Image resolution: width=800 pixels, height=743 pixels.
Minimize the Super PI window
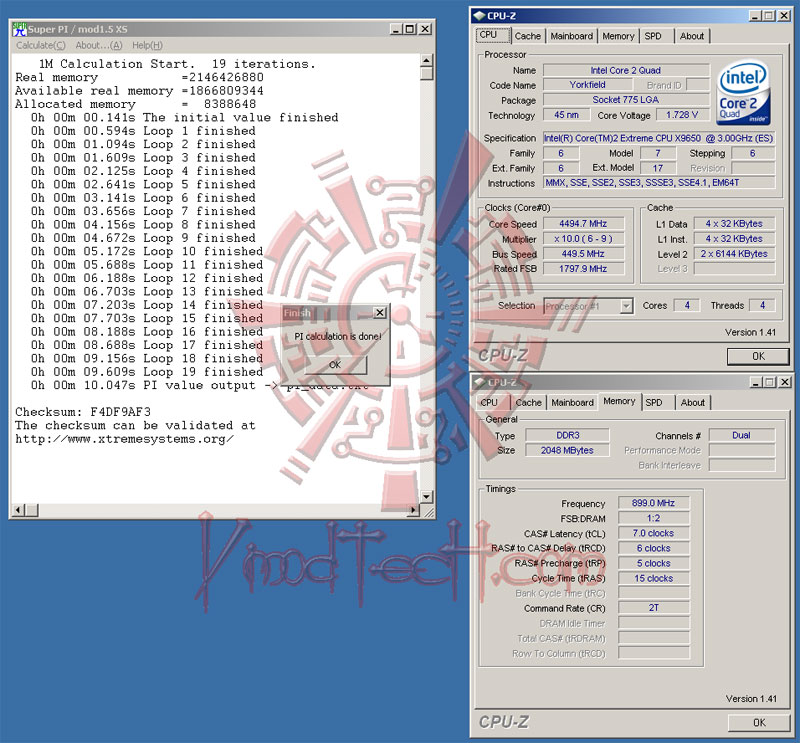click(x=396, y=29)
